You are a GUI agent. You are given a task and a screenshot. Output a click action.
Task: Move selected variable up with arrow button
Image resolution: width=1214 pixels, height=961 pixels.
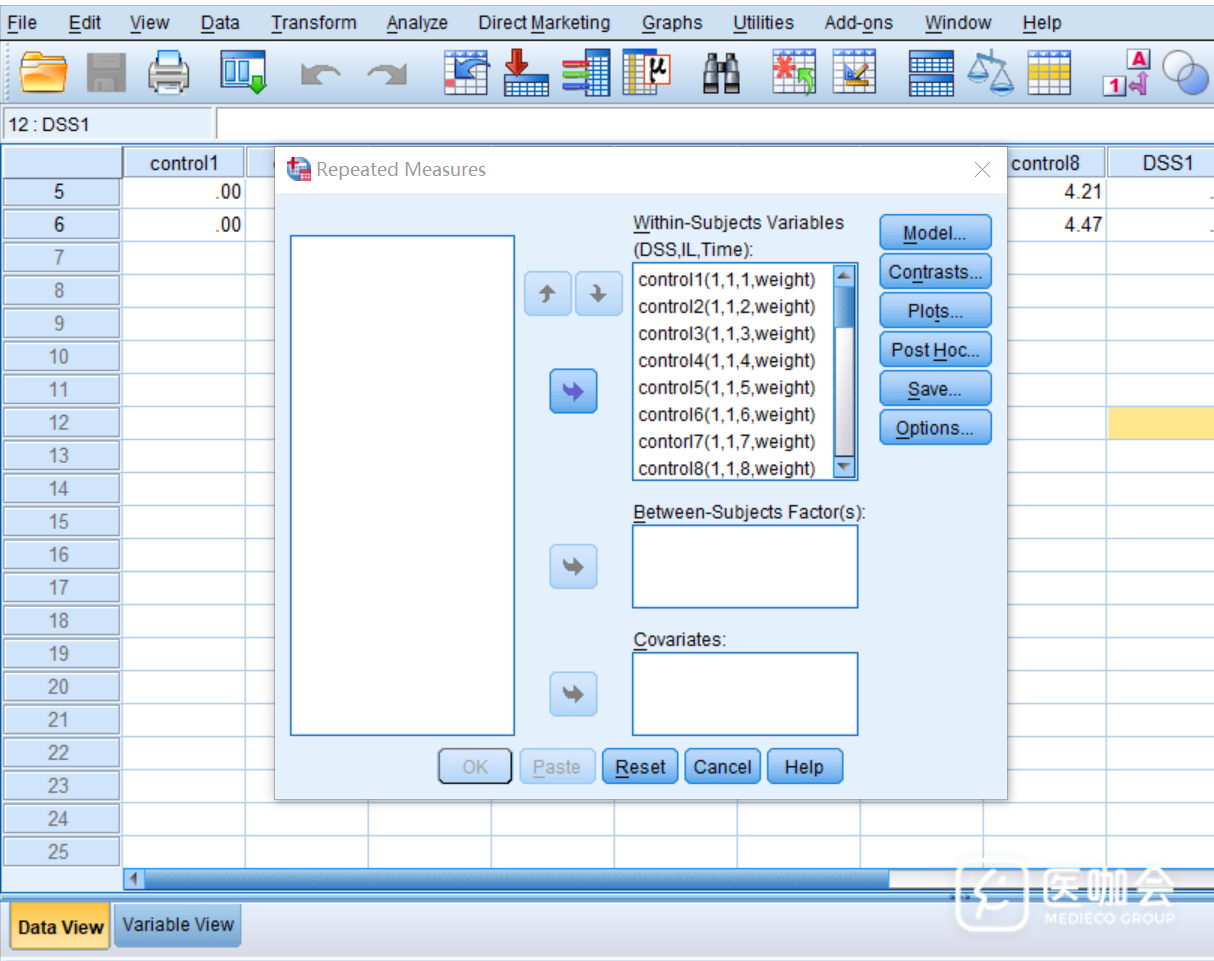pos(547,295)
